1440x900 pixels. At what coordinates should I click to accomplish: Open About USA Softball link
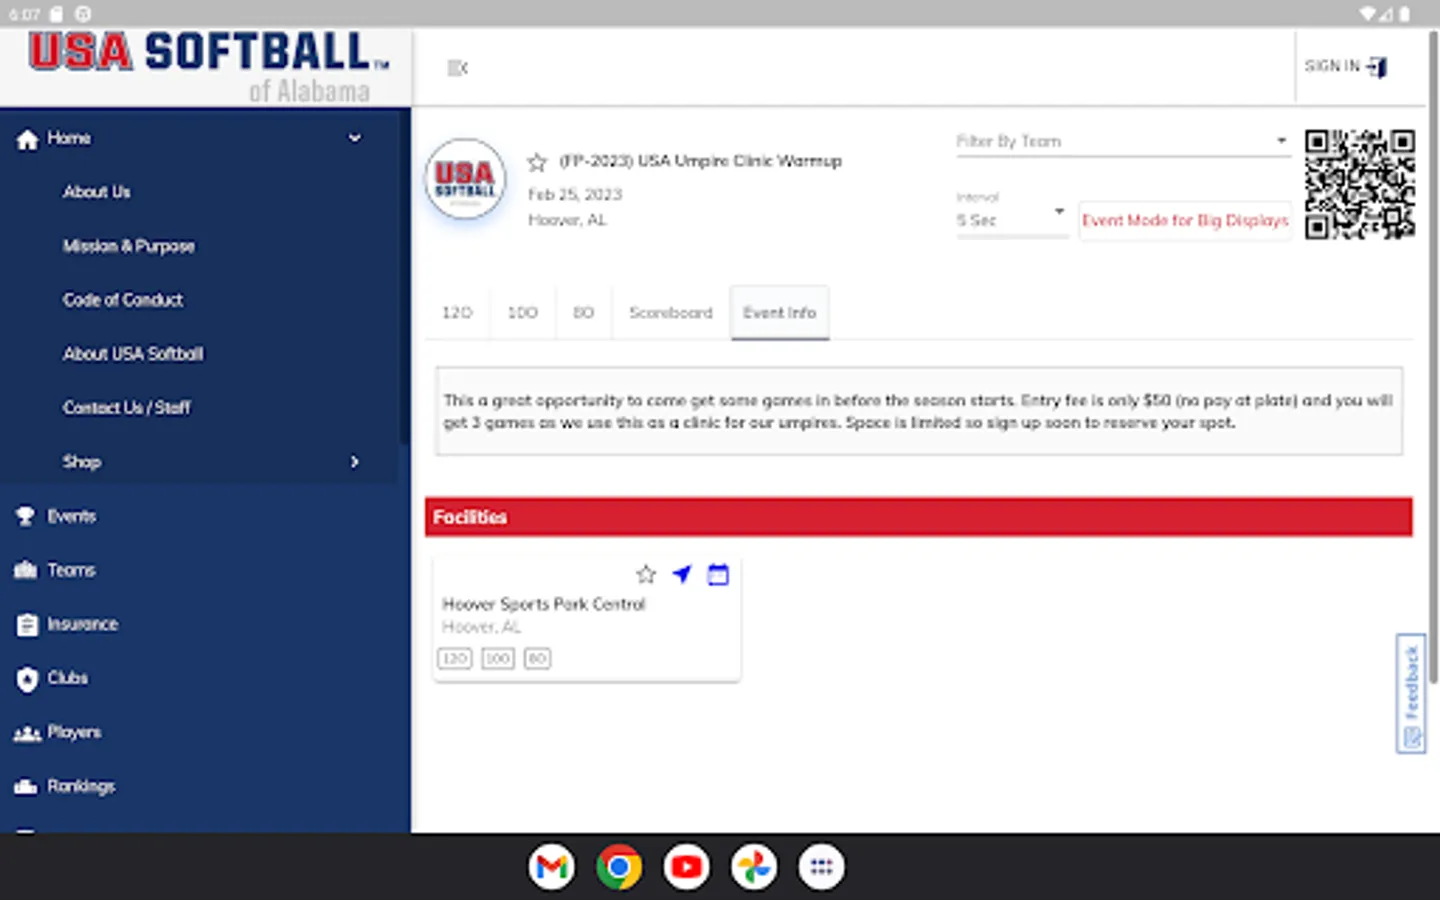[x=133, y=354]
